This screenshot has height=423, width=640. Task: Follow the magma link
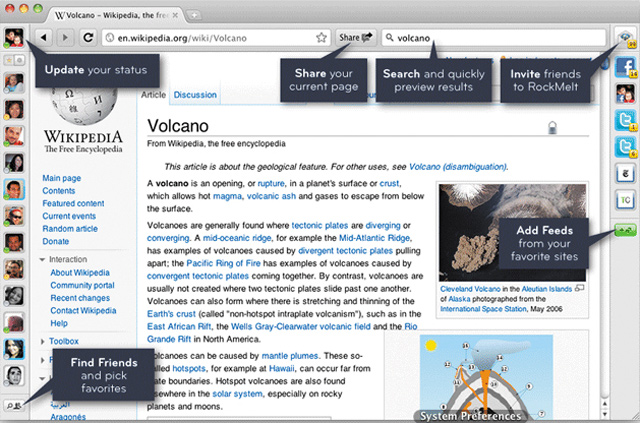[x=227, y=196]
